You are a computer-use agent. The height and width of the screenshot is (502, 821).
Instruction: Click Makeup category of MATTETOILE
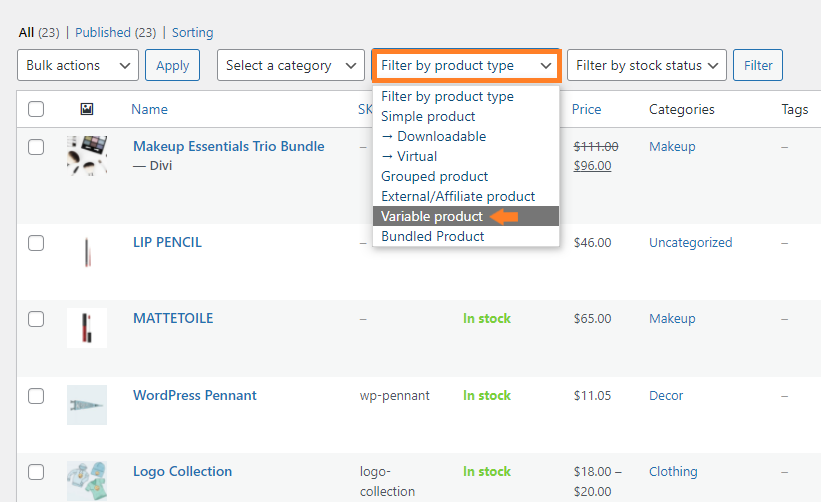[672, 318]
